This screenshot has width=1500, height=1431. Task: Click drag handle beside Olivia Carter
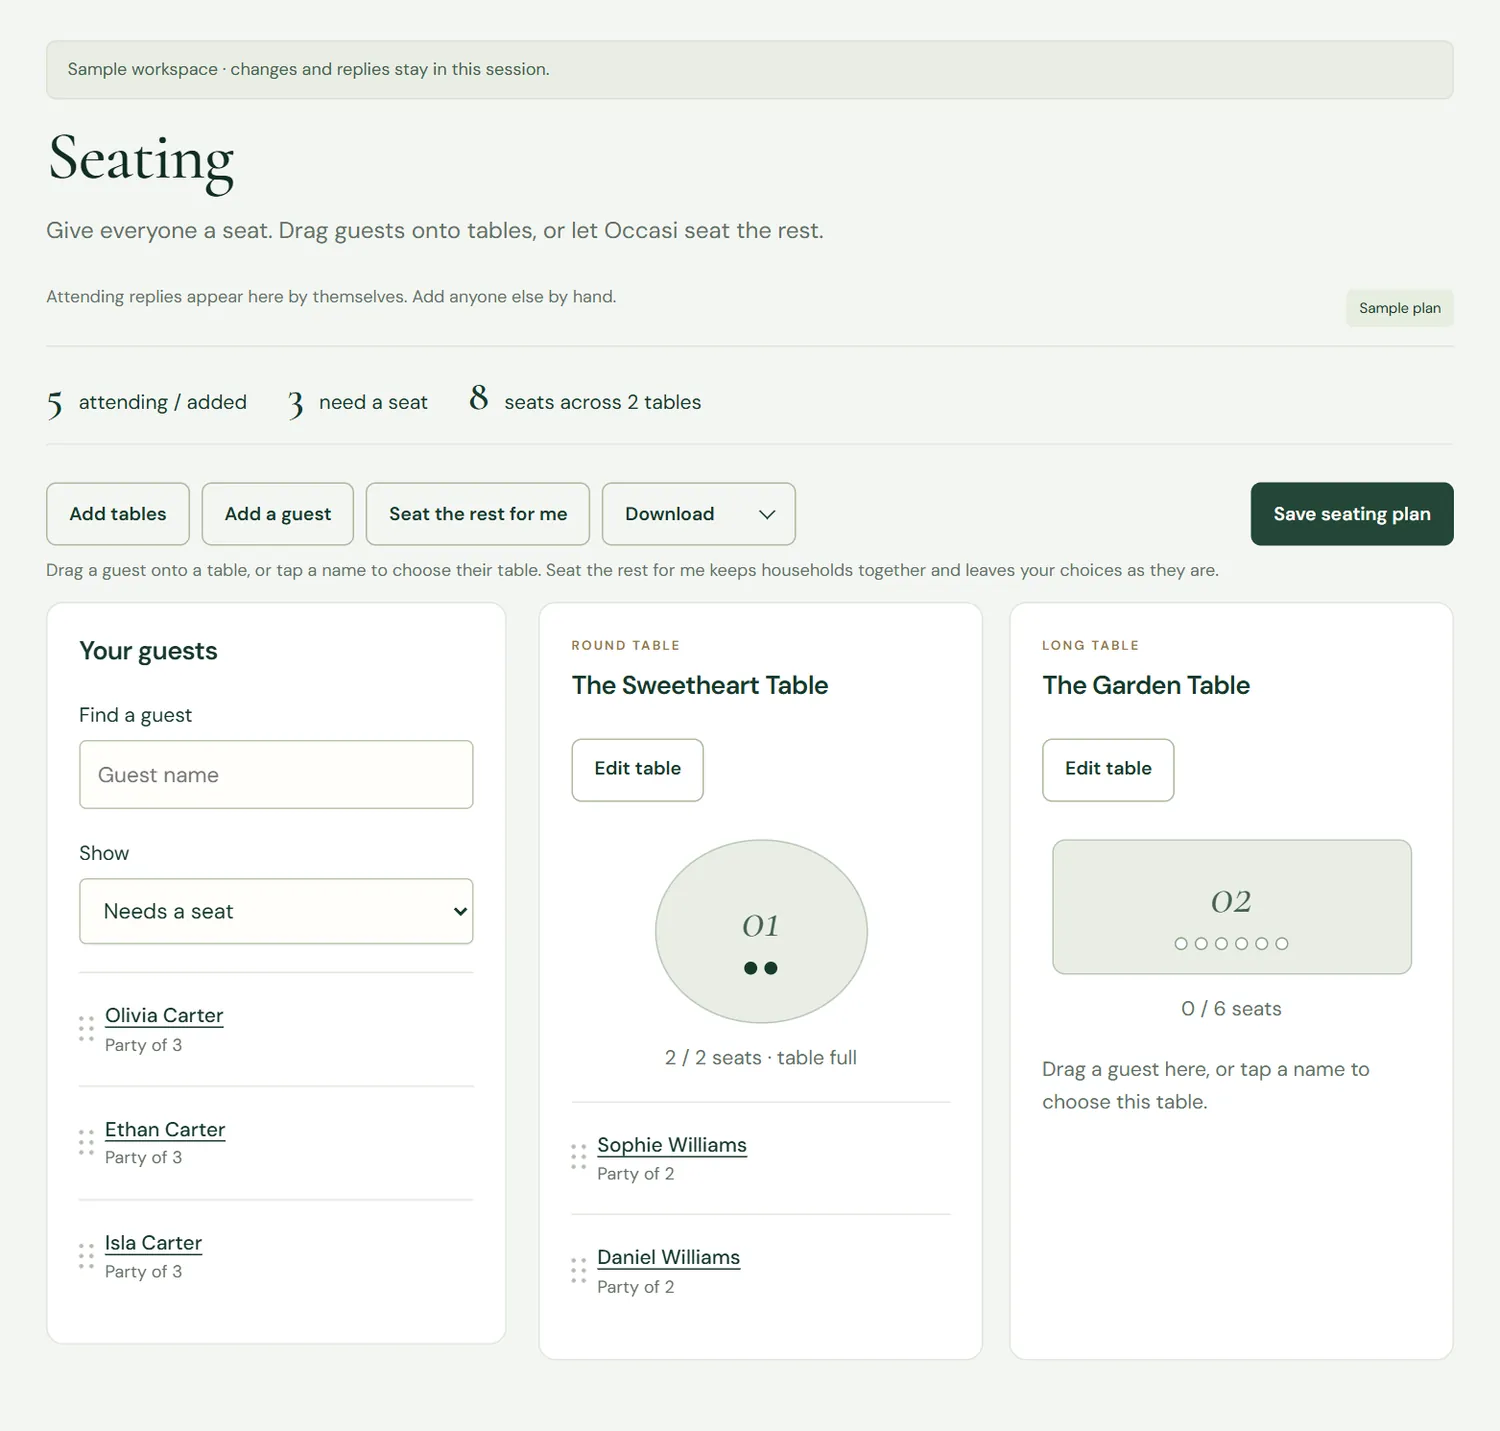86,1028
